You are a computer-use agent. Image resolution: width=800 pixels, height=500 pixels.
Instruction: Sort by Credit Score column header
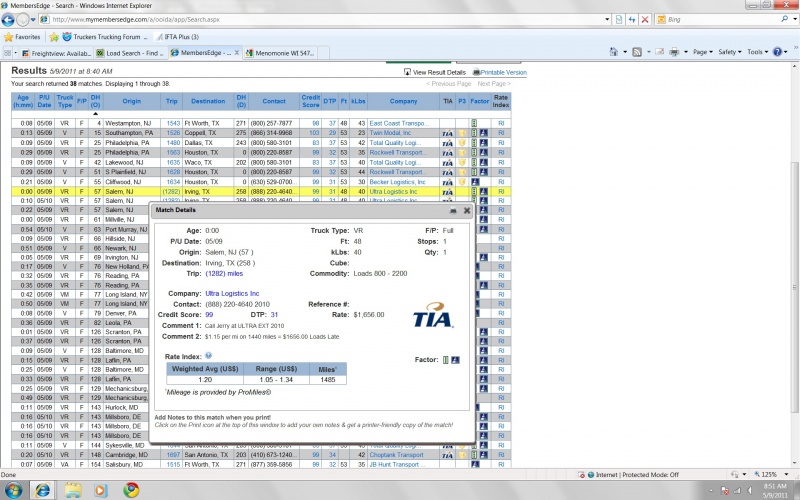click(311, 101)
